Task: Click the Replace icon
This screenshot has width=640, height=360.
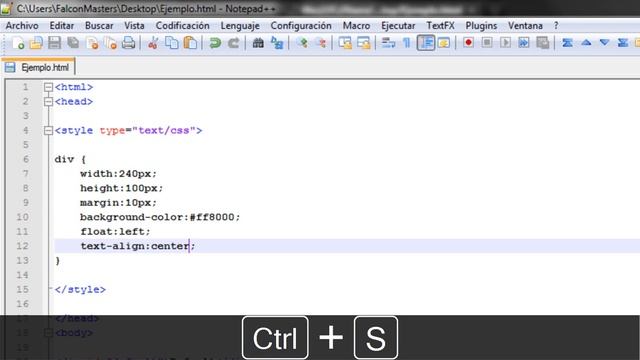Action: pos(277,42)
